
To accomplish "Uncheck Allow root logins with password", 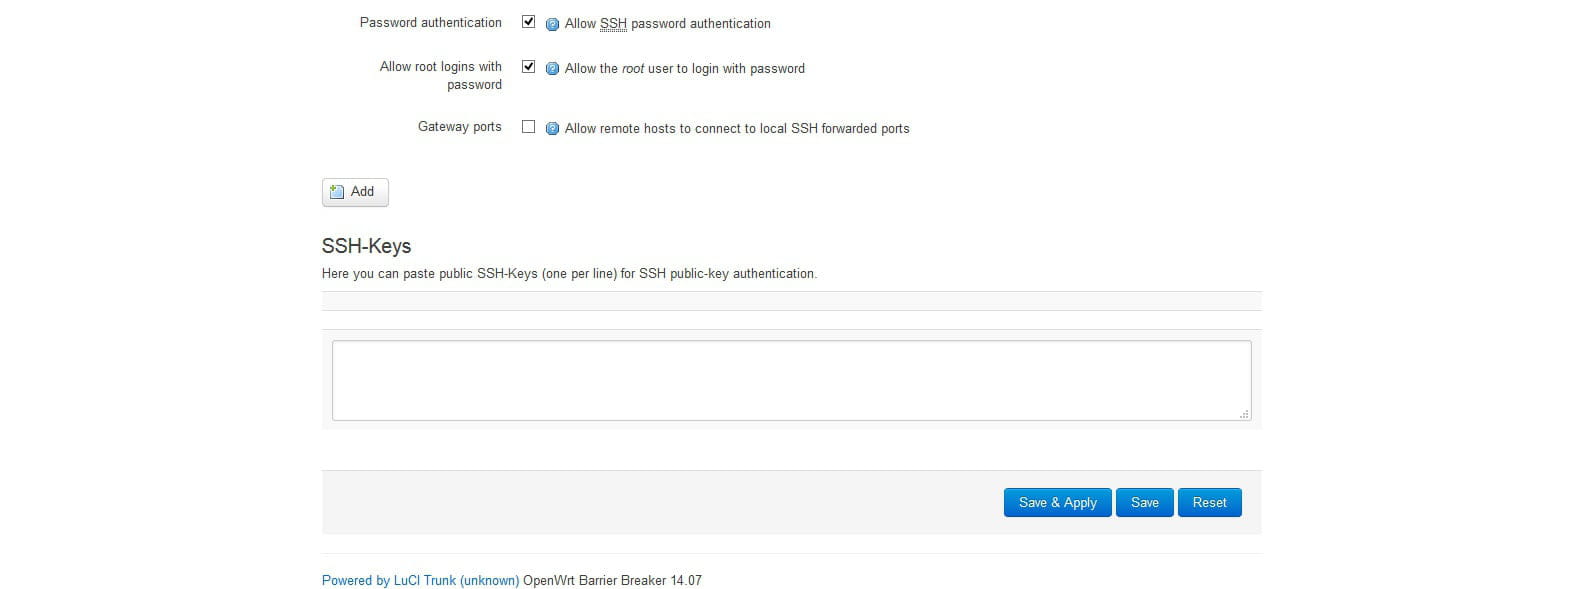I will click(x=528, y=66).
